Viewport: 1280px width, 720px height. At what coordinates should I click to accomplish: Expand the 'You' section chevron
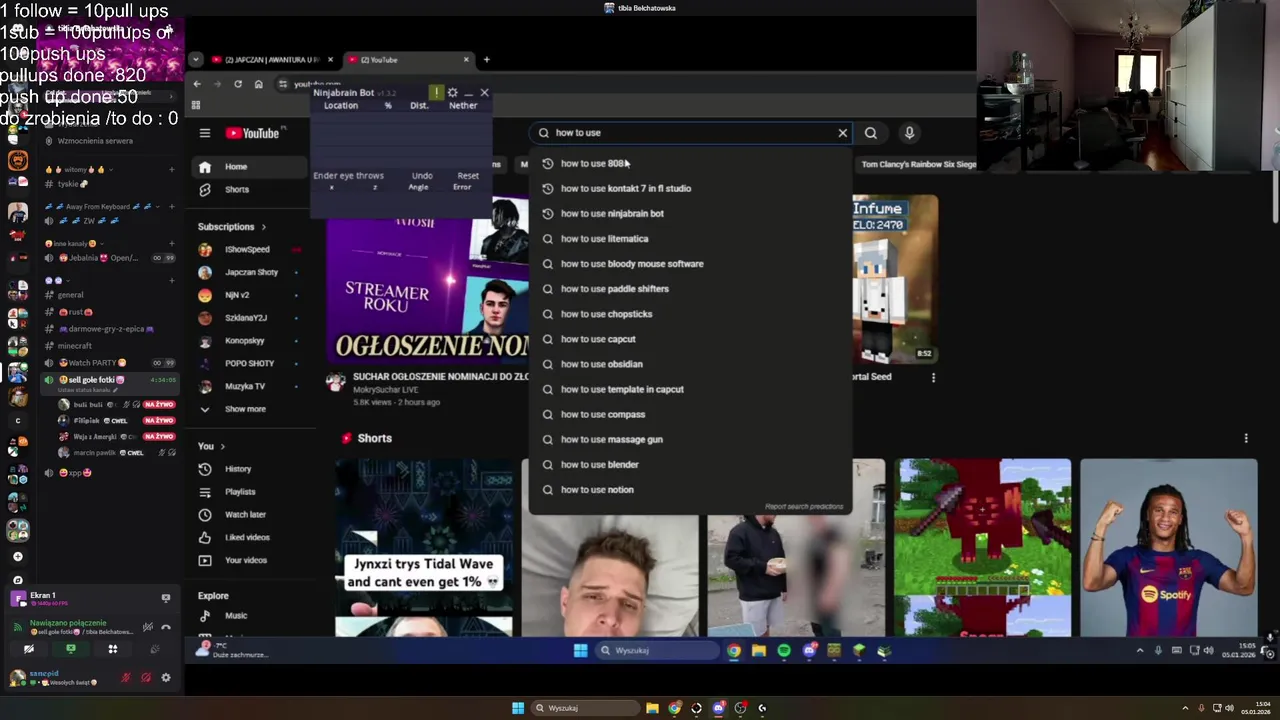click(x=222, y=446)
